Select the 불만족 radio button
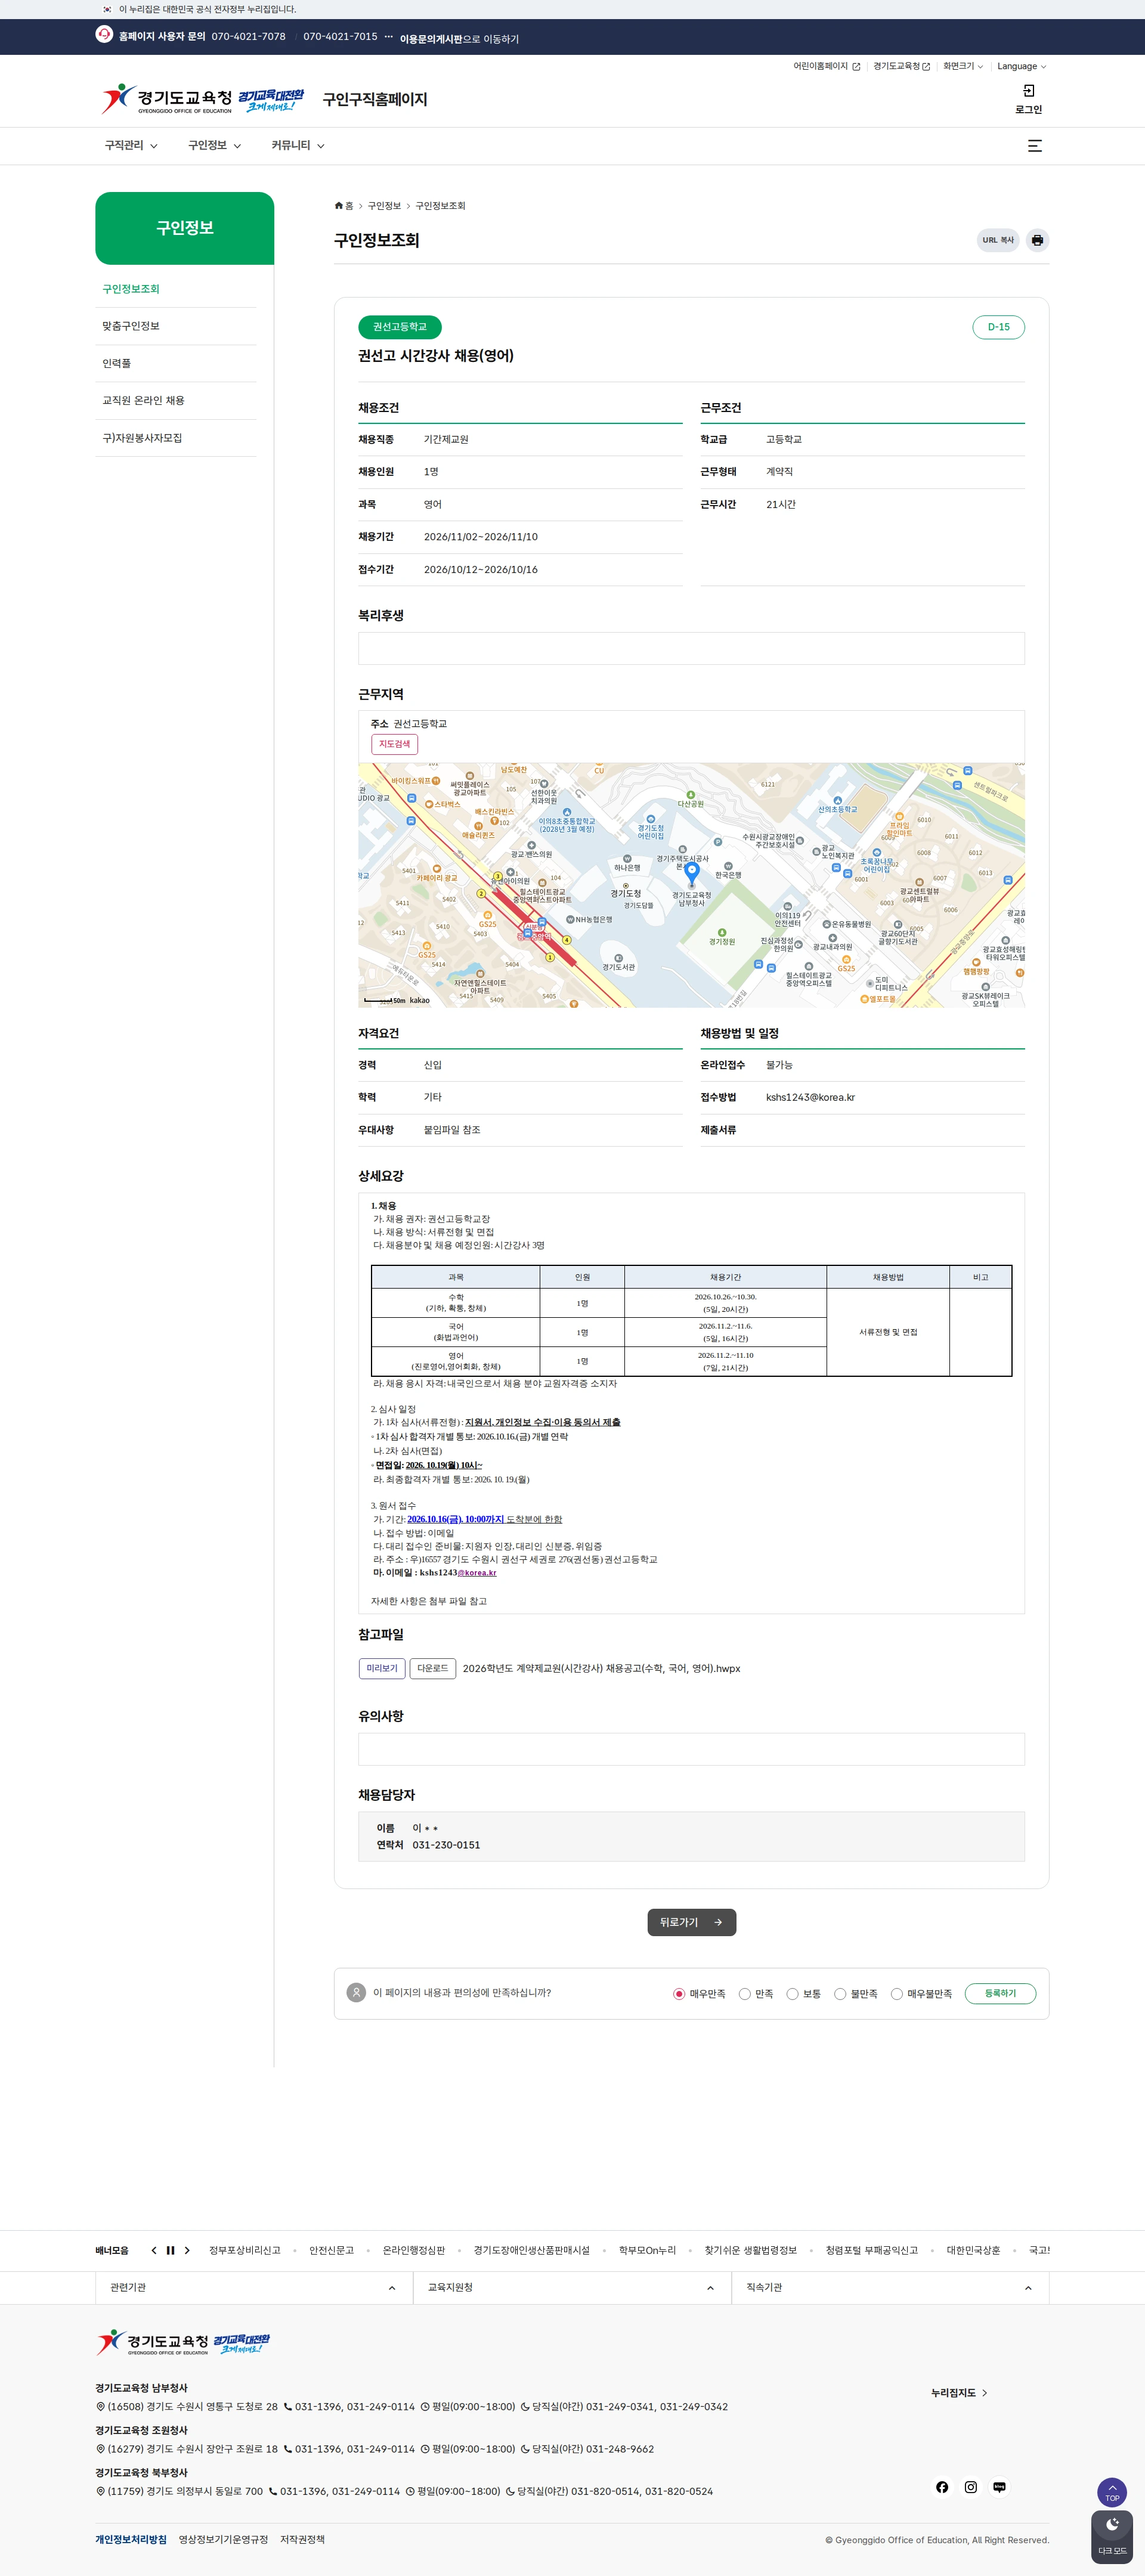Viewport: 1145px width, 2576px height. click(x=840, y=1993)
